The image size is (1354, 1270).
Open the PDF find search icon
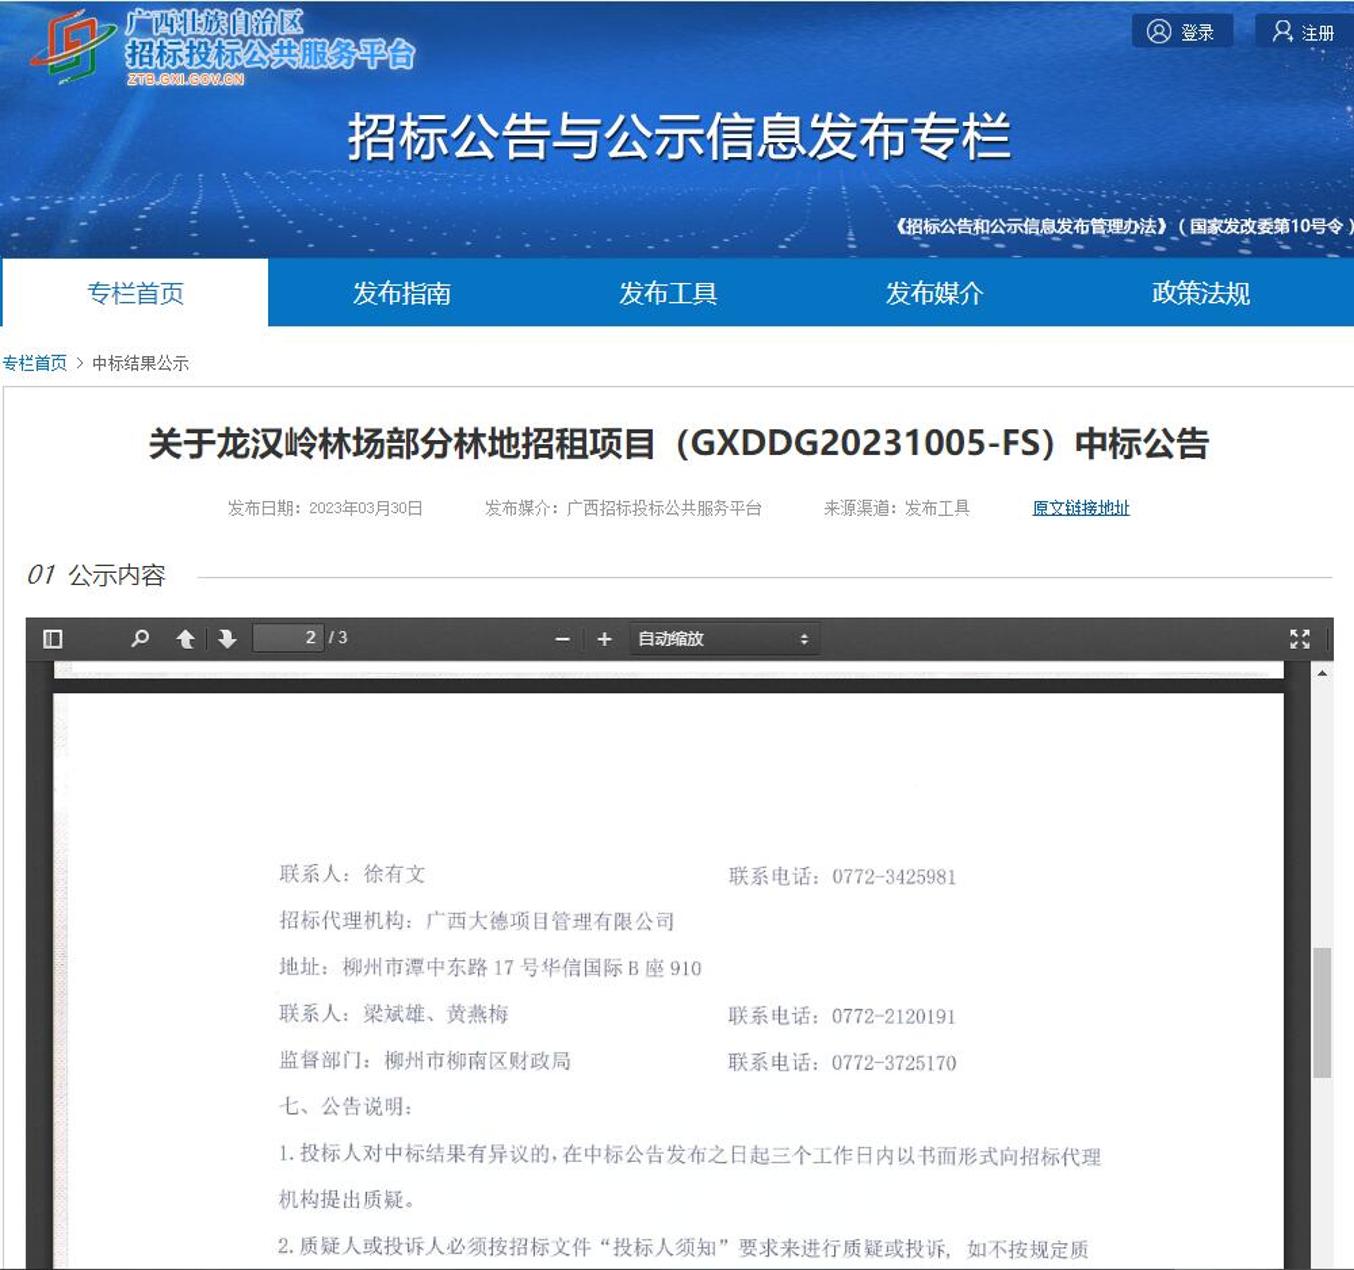click(x=140, y=638)
